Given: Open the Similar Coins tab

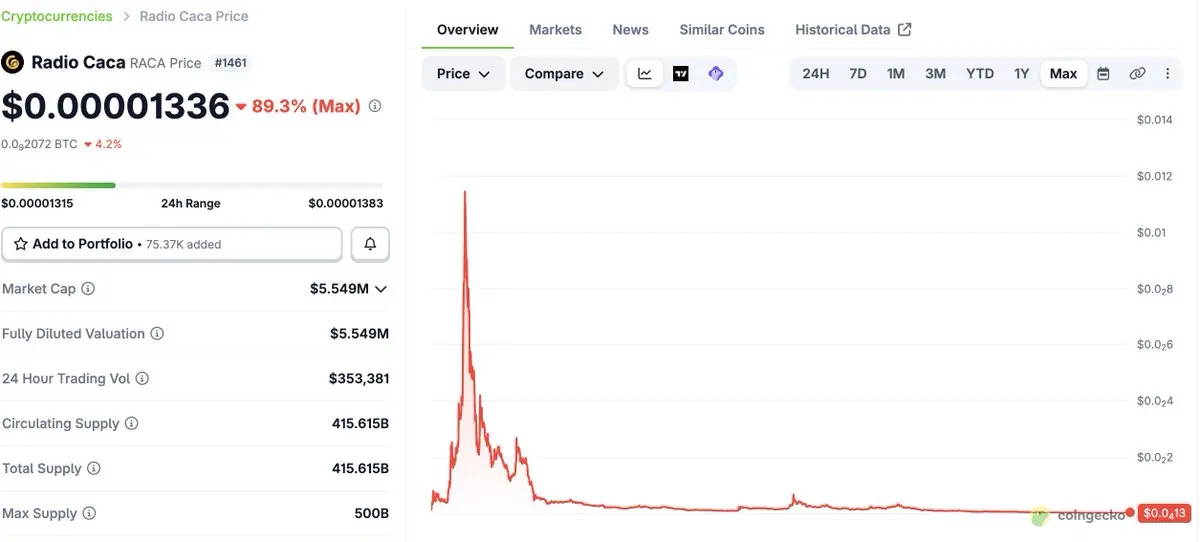Looking at the screenshot, I should [x=722, y=30].
